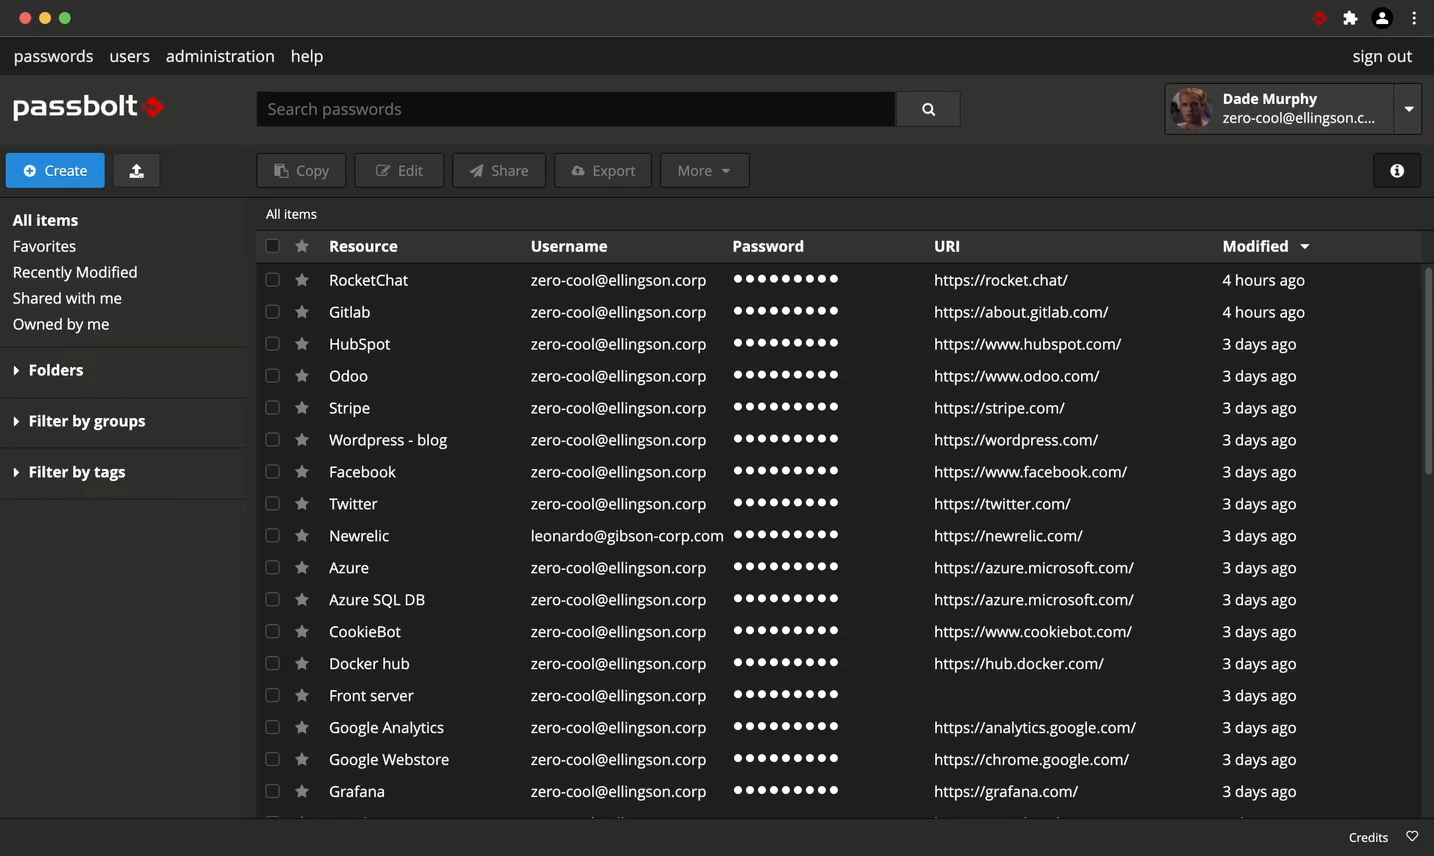Screen dimensions: 1434x856
Task: Click the browser extensions puzzle icon
Action: tap(1350, 18)
